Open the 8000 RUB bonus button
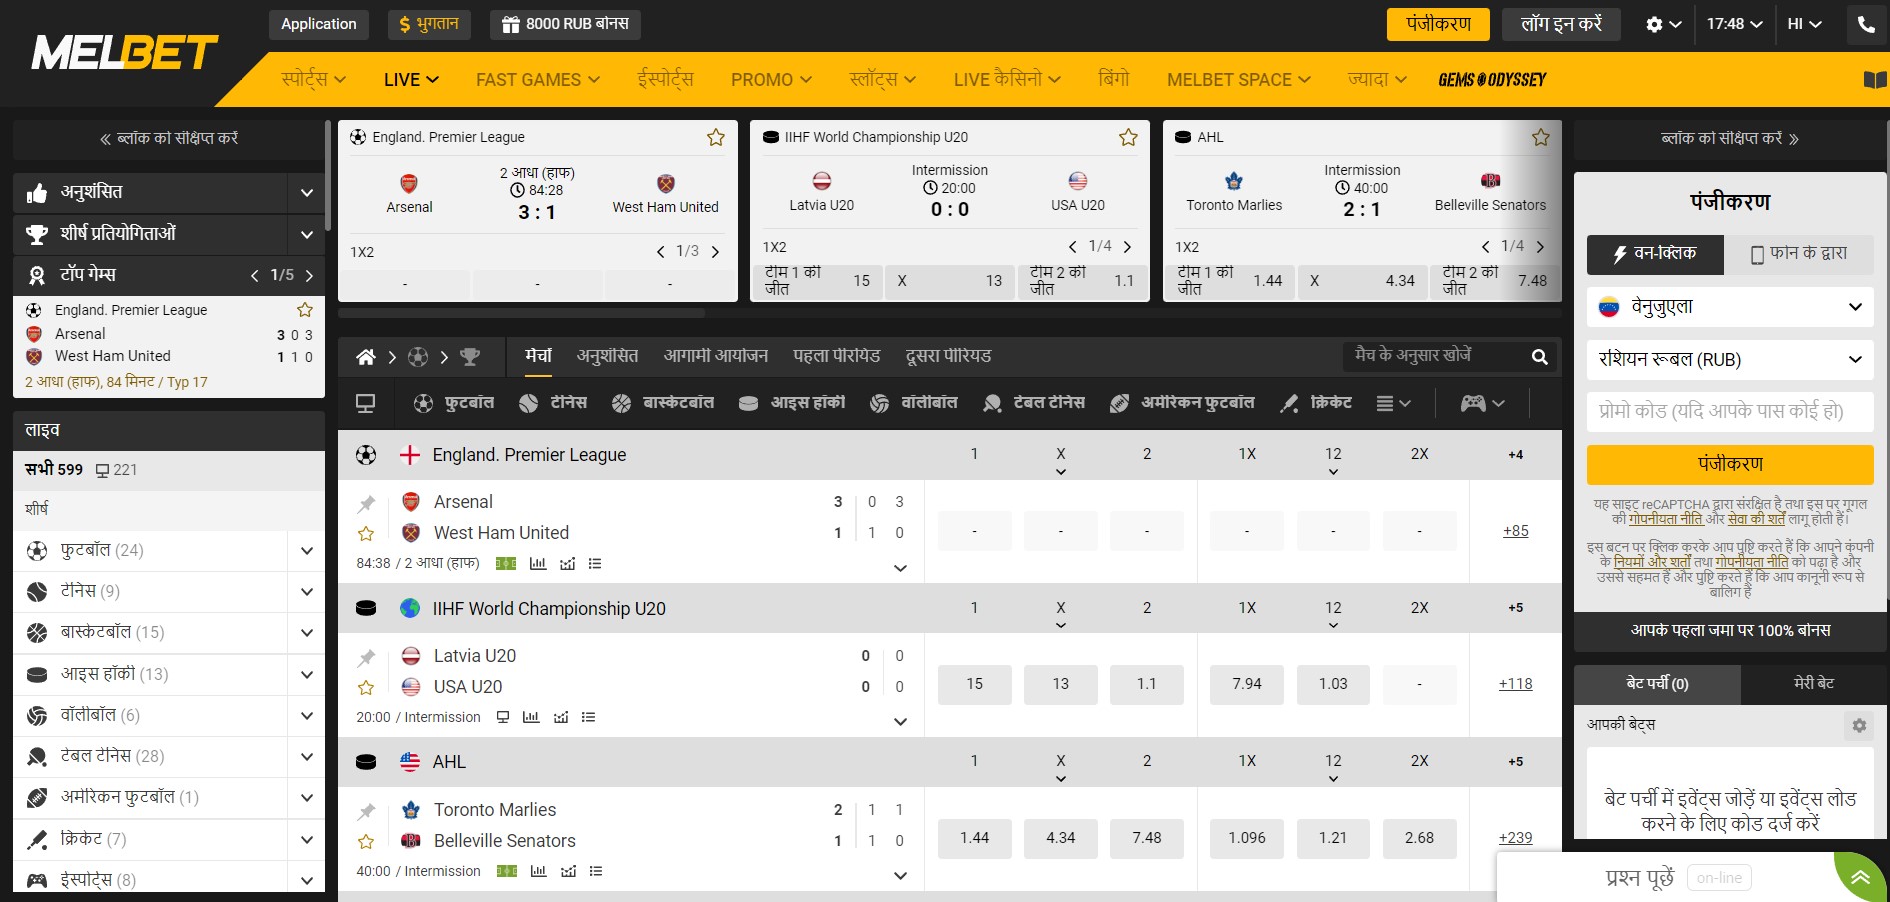This screenshot has height=902, width=1890. point(565,24)
